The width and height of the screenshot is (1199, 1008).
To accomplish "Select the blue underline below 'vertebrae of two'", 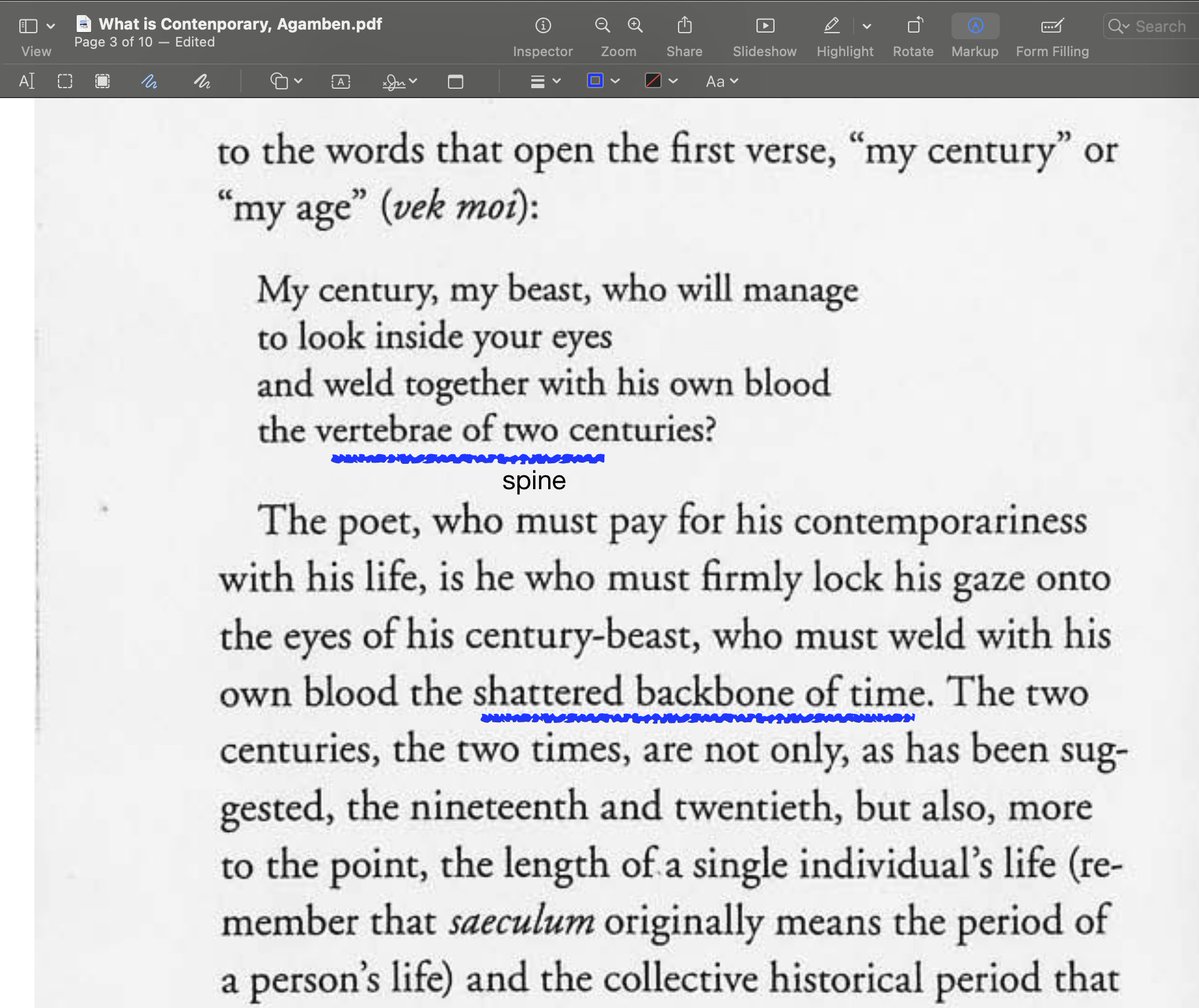I will point(467,459).
